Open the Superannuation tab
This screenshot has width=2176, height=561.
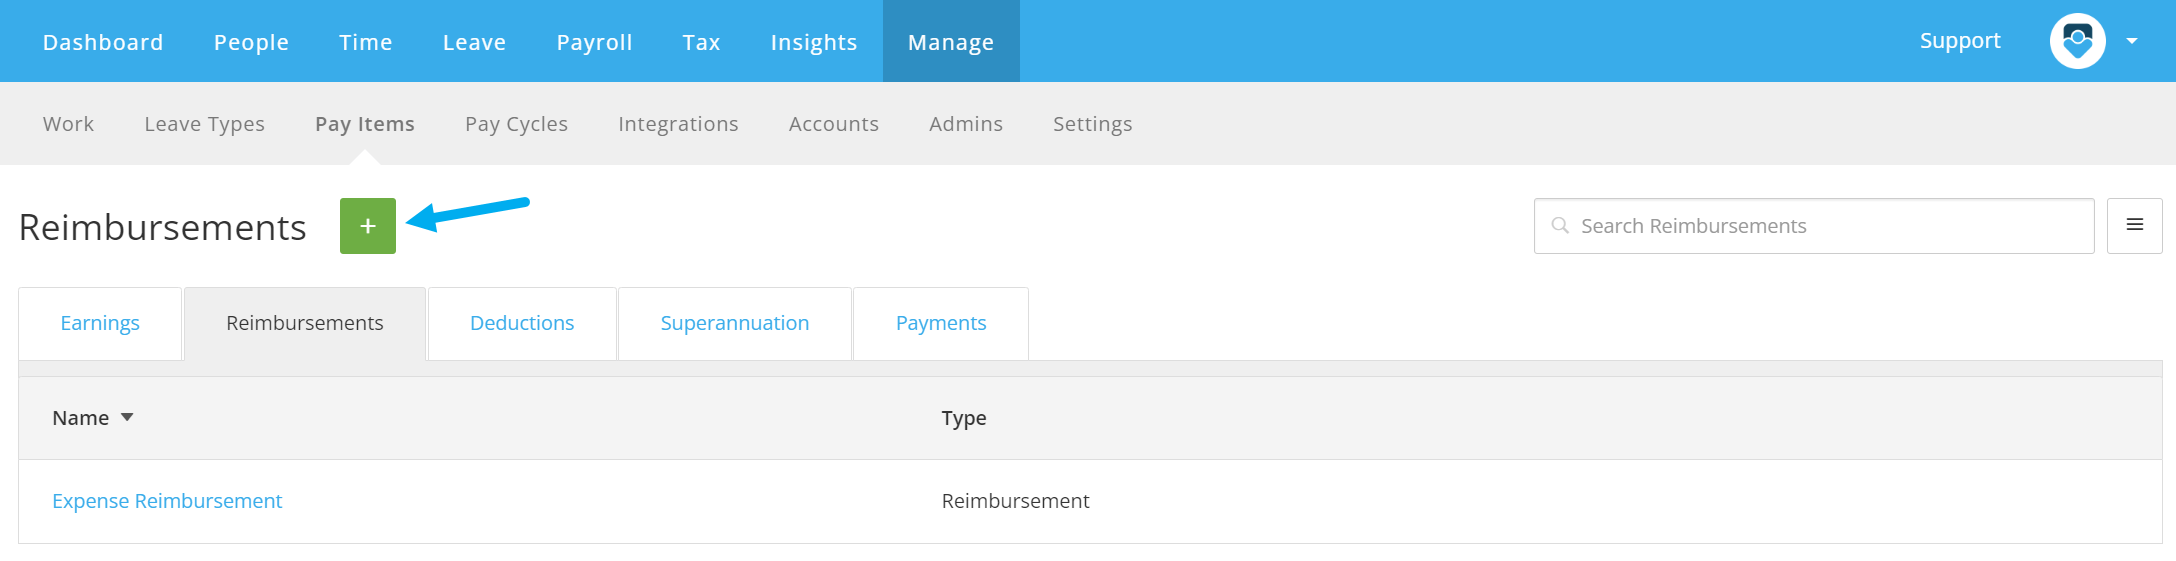coord(735,323)
